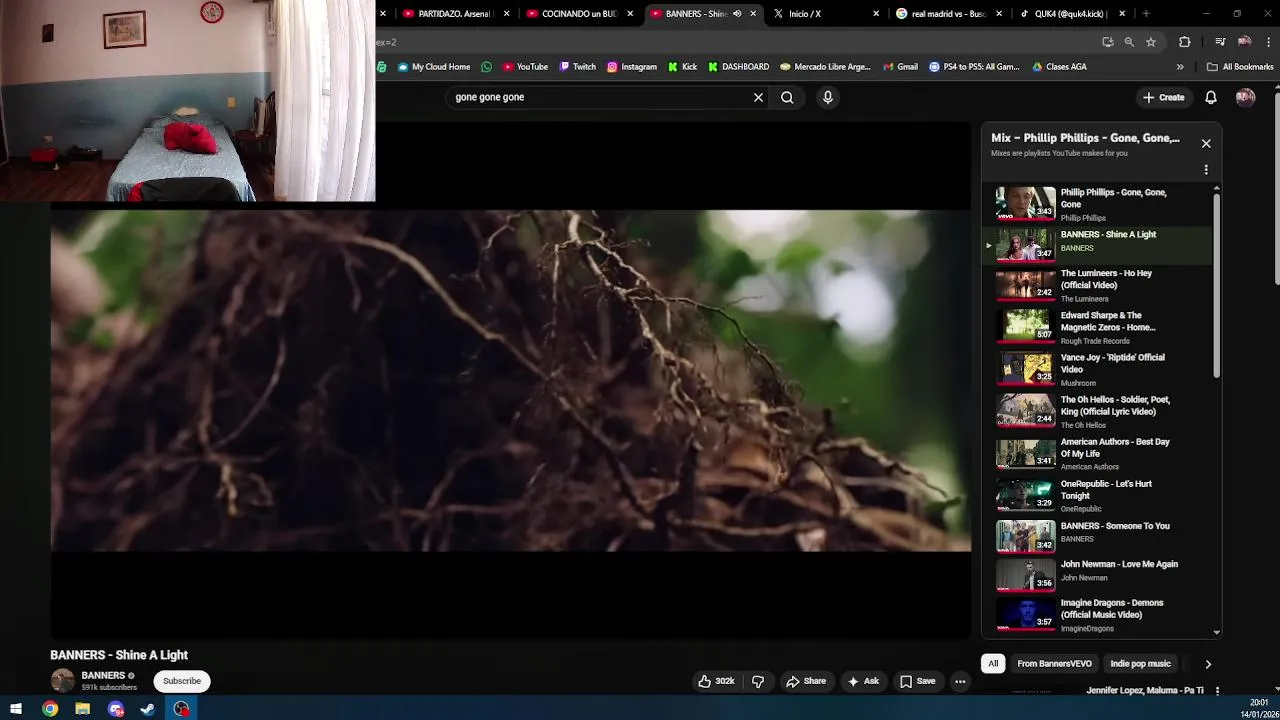Mute the BANNERS tab audio icon
The image size is (1280, 720).
point(737,14)
